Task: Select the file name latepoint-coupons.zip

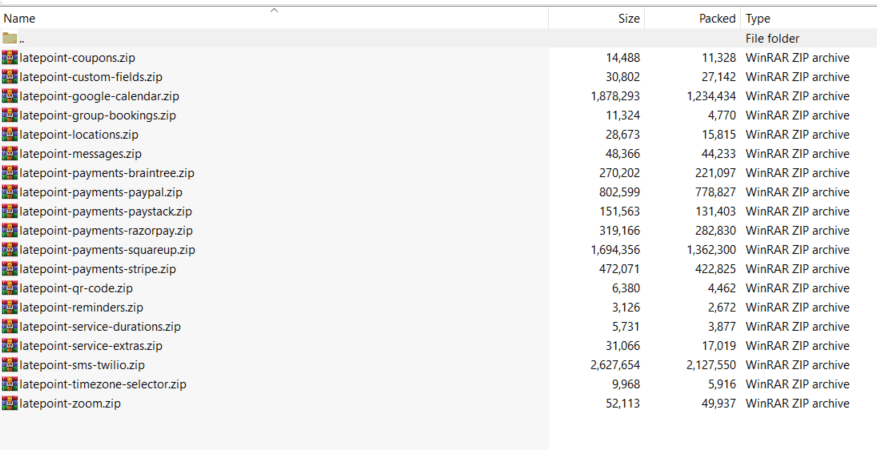Action: click(x=77, y=58)
